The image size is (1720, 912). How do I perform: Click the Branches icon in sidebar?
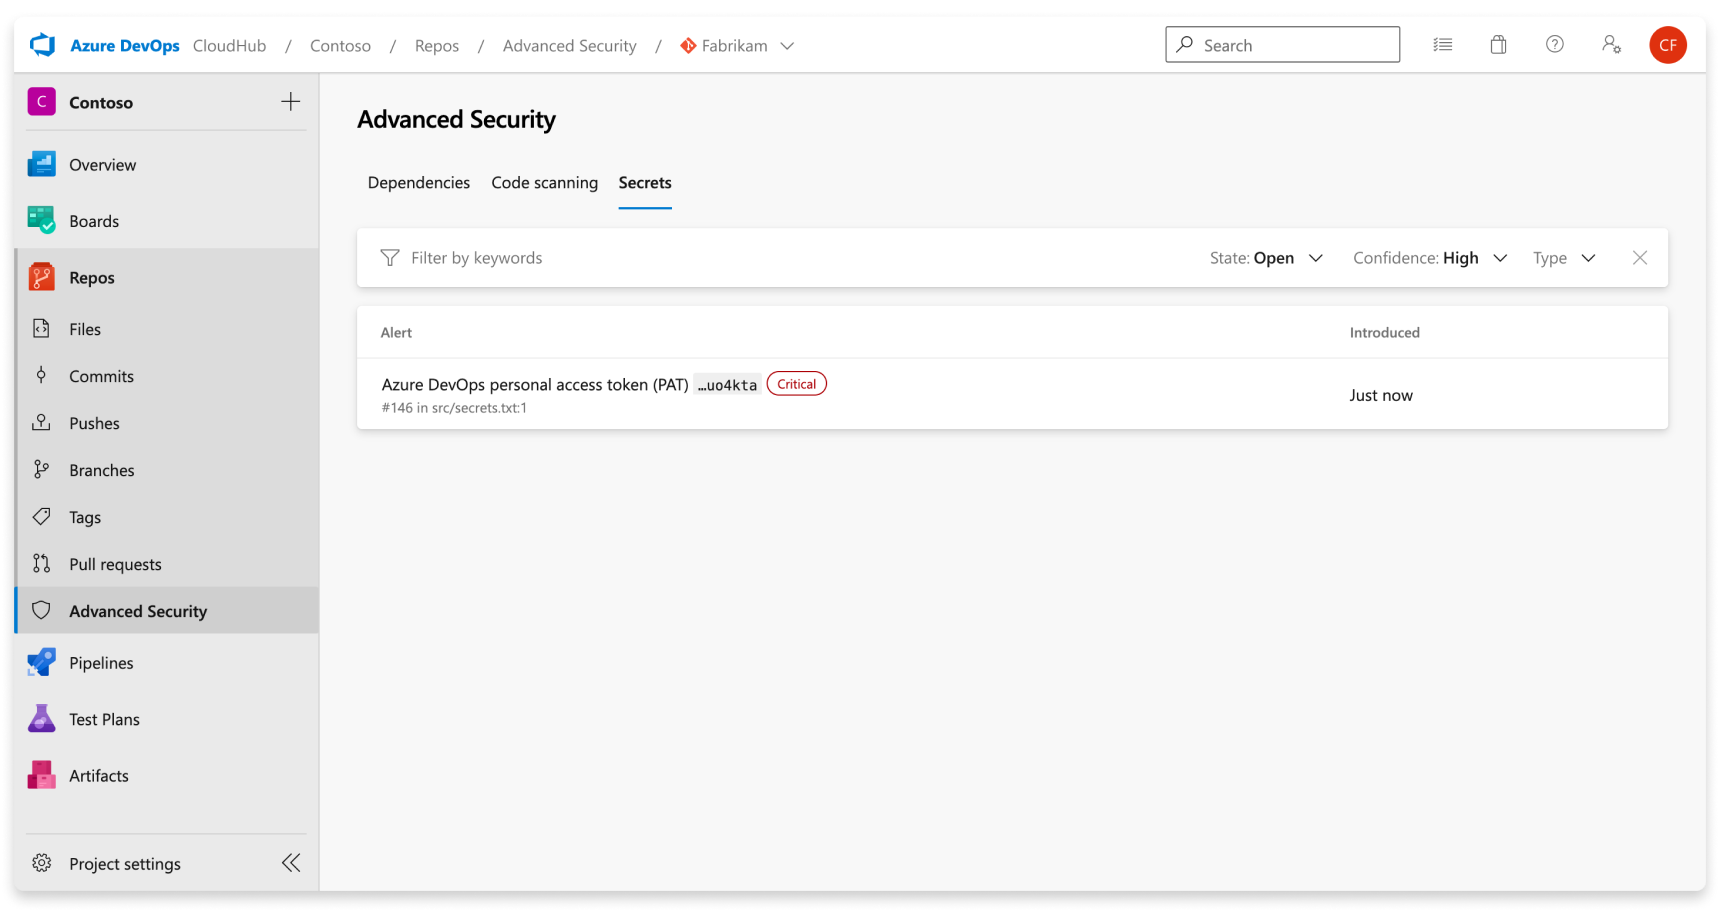41,469
